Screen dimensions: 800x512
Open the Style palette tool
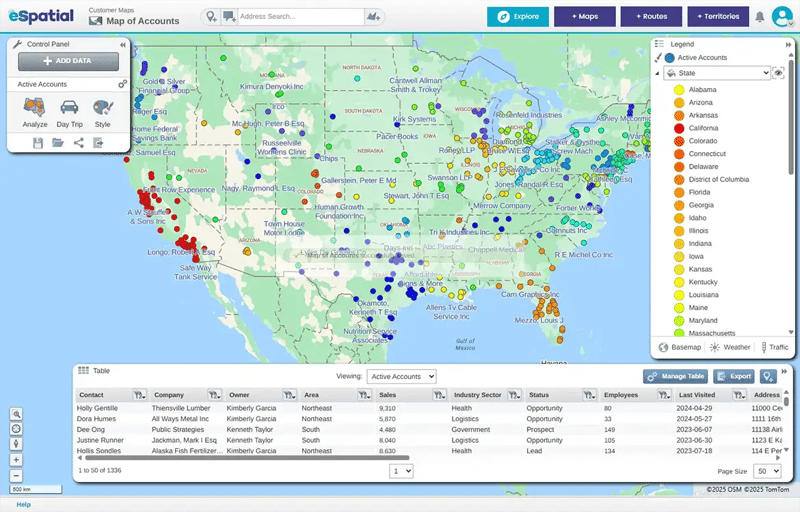tap(102, 111)
